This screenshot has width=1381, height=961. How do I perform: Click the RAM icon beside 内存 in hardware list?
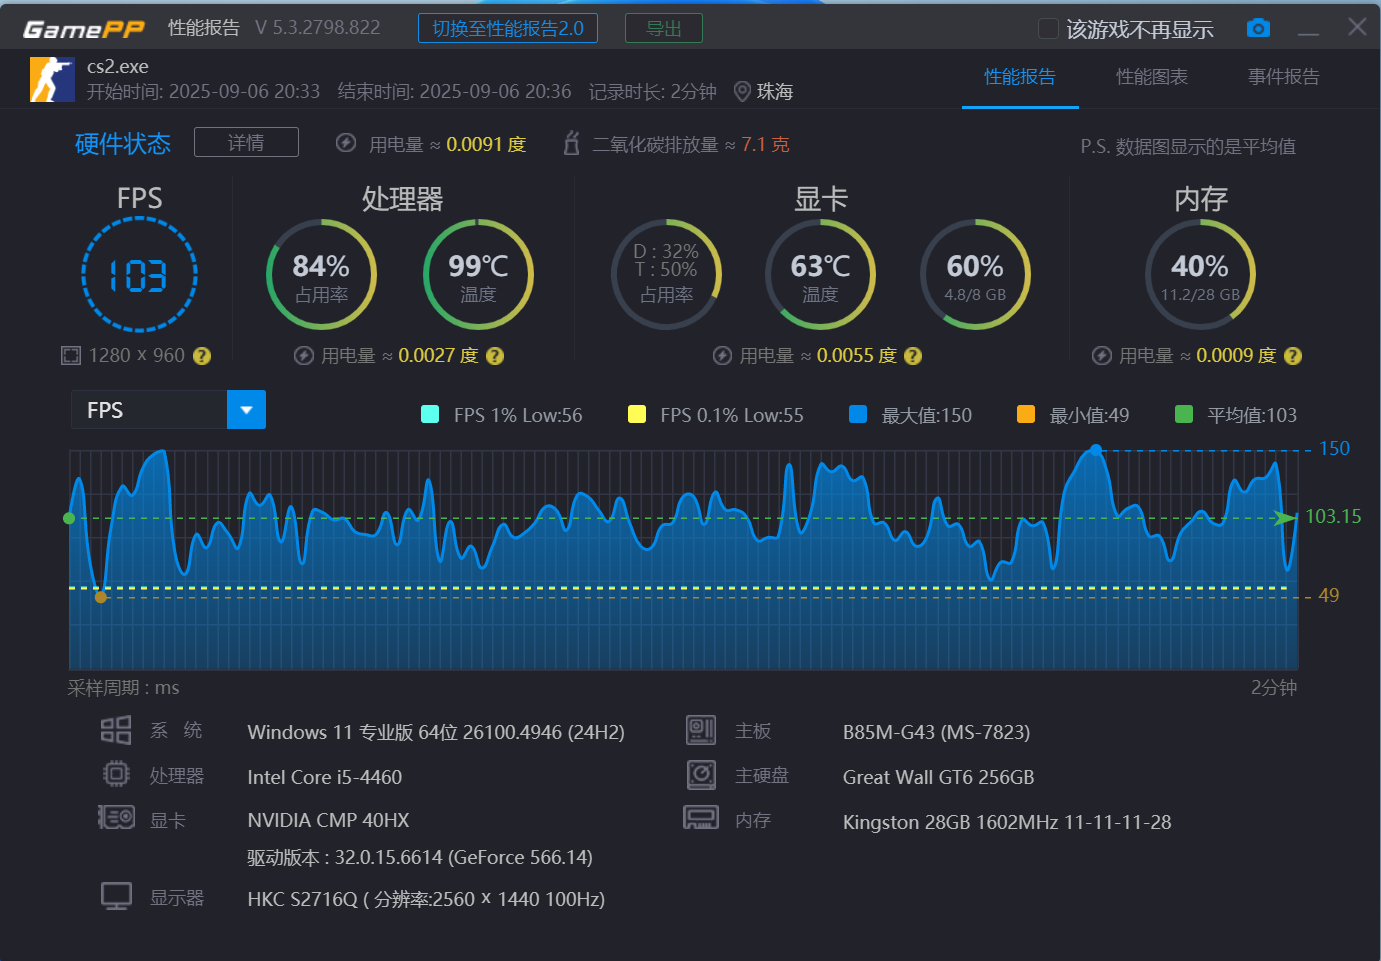pos(701,818)
